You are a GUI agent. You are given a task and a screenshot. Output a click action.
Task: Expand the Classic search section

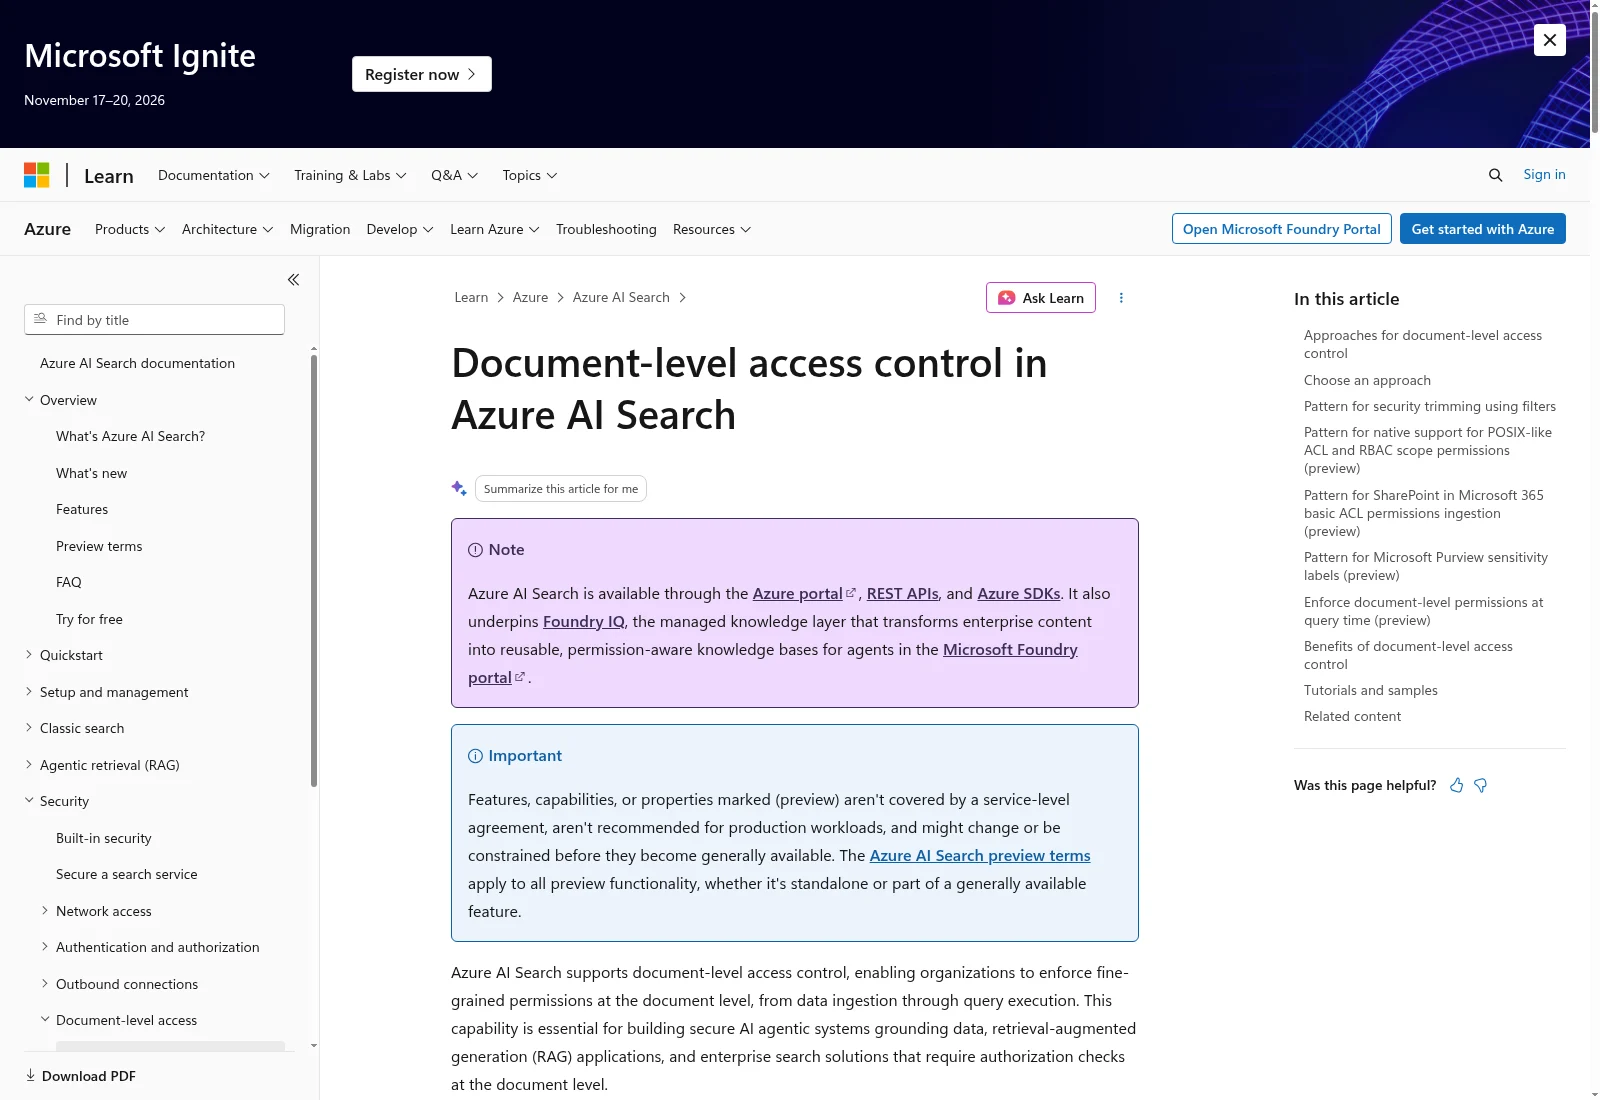point(29,728)
